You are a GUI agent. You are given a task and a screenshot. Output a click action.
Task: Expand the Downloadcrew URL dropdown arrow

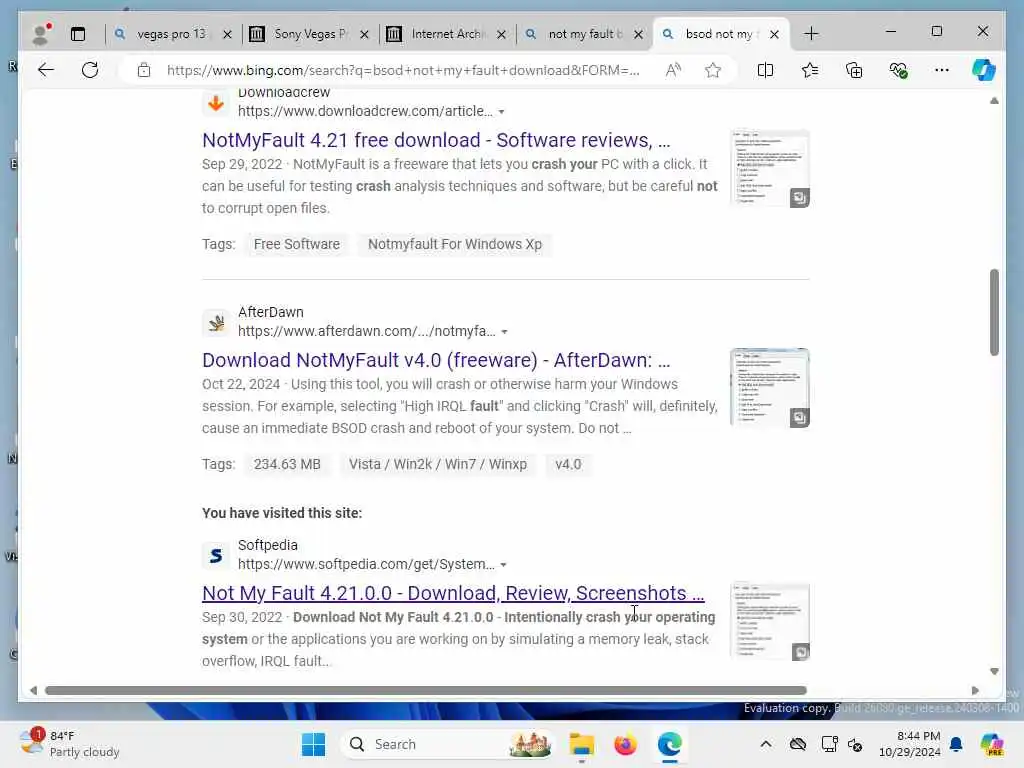point(502,112)
